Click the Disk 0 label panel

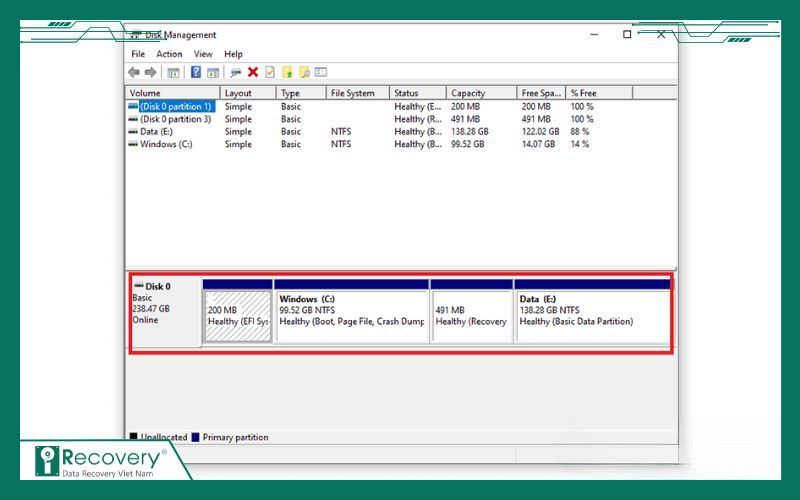(x=164, y=310)
